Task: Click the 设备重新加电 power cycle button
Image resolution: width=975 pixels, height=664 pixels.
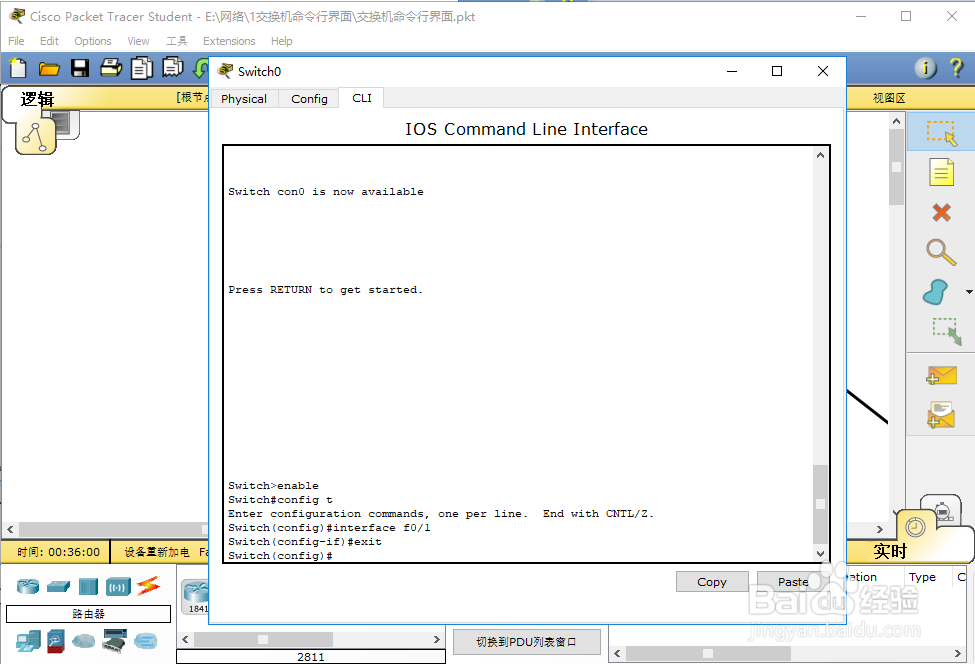Action: coord(157,552)
